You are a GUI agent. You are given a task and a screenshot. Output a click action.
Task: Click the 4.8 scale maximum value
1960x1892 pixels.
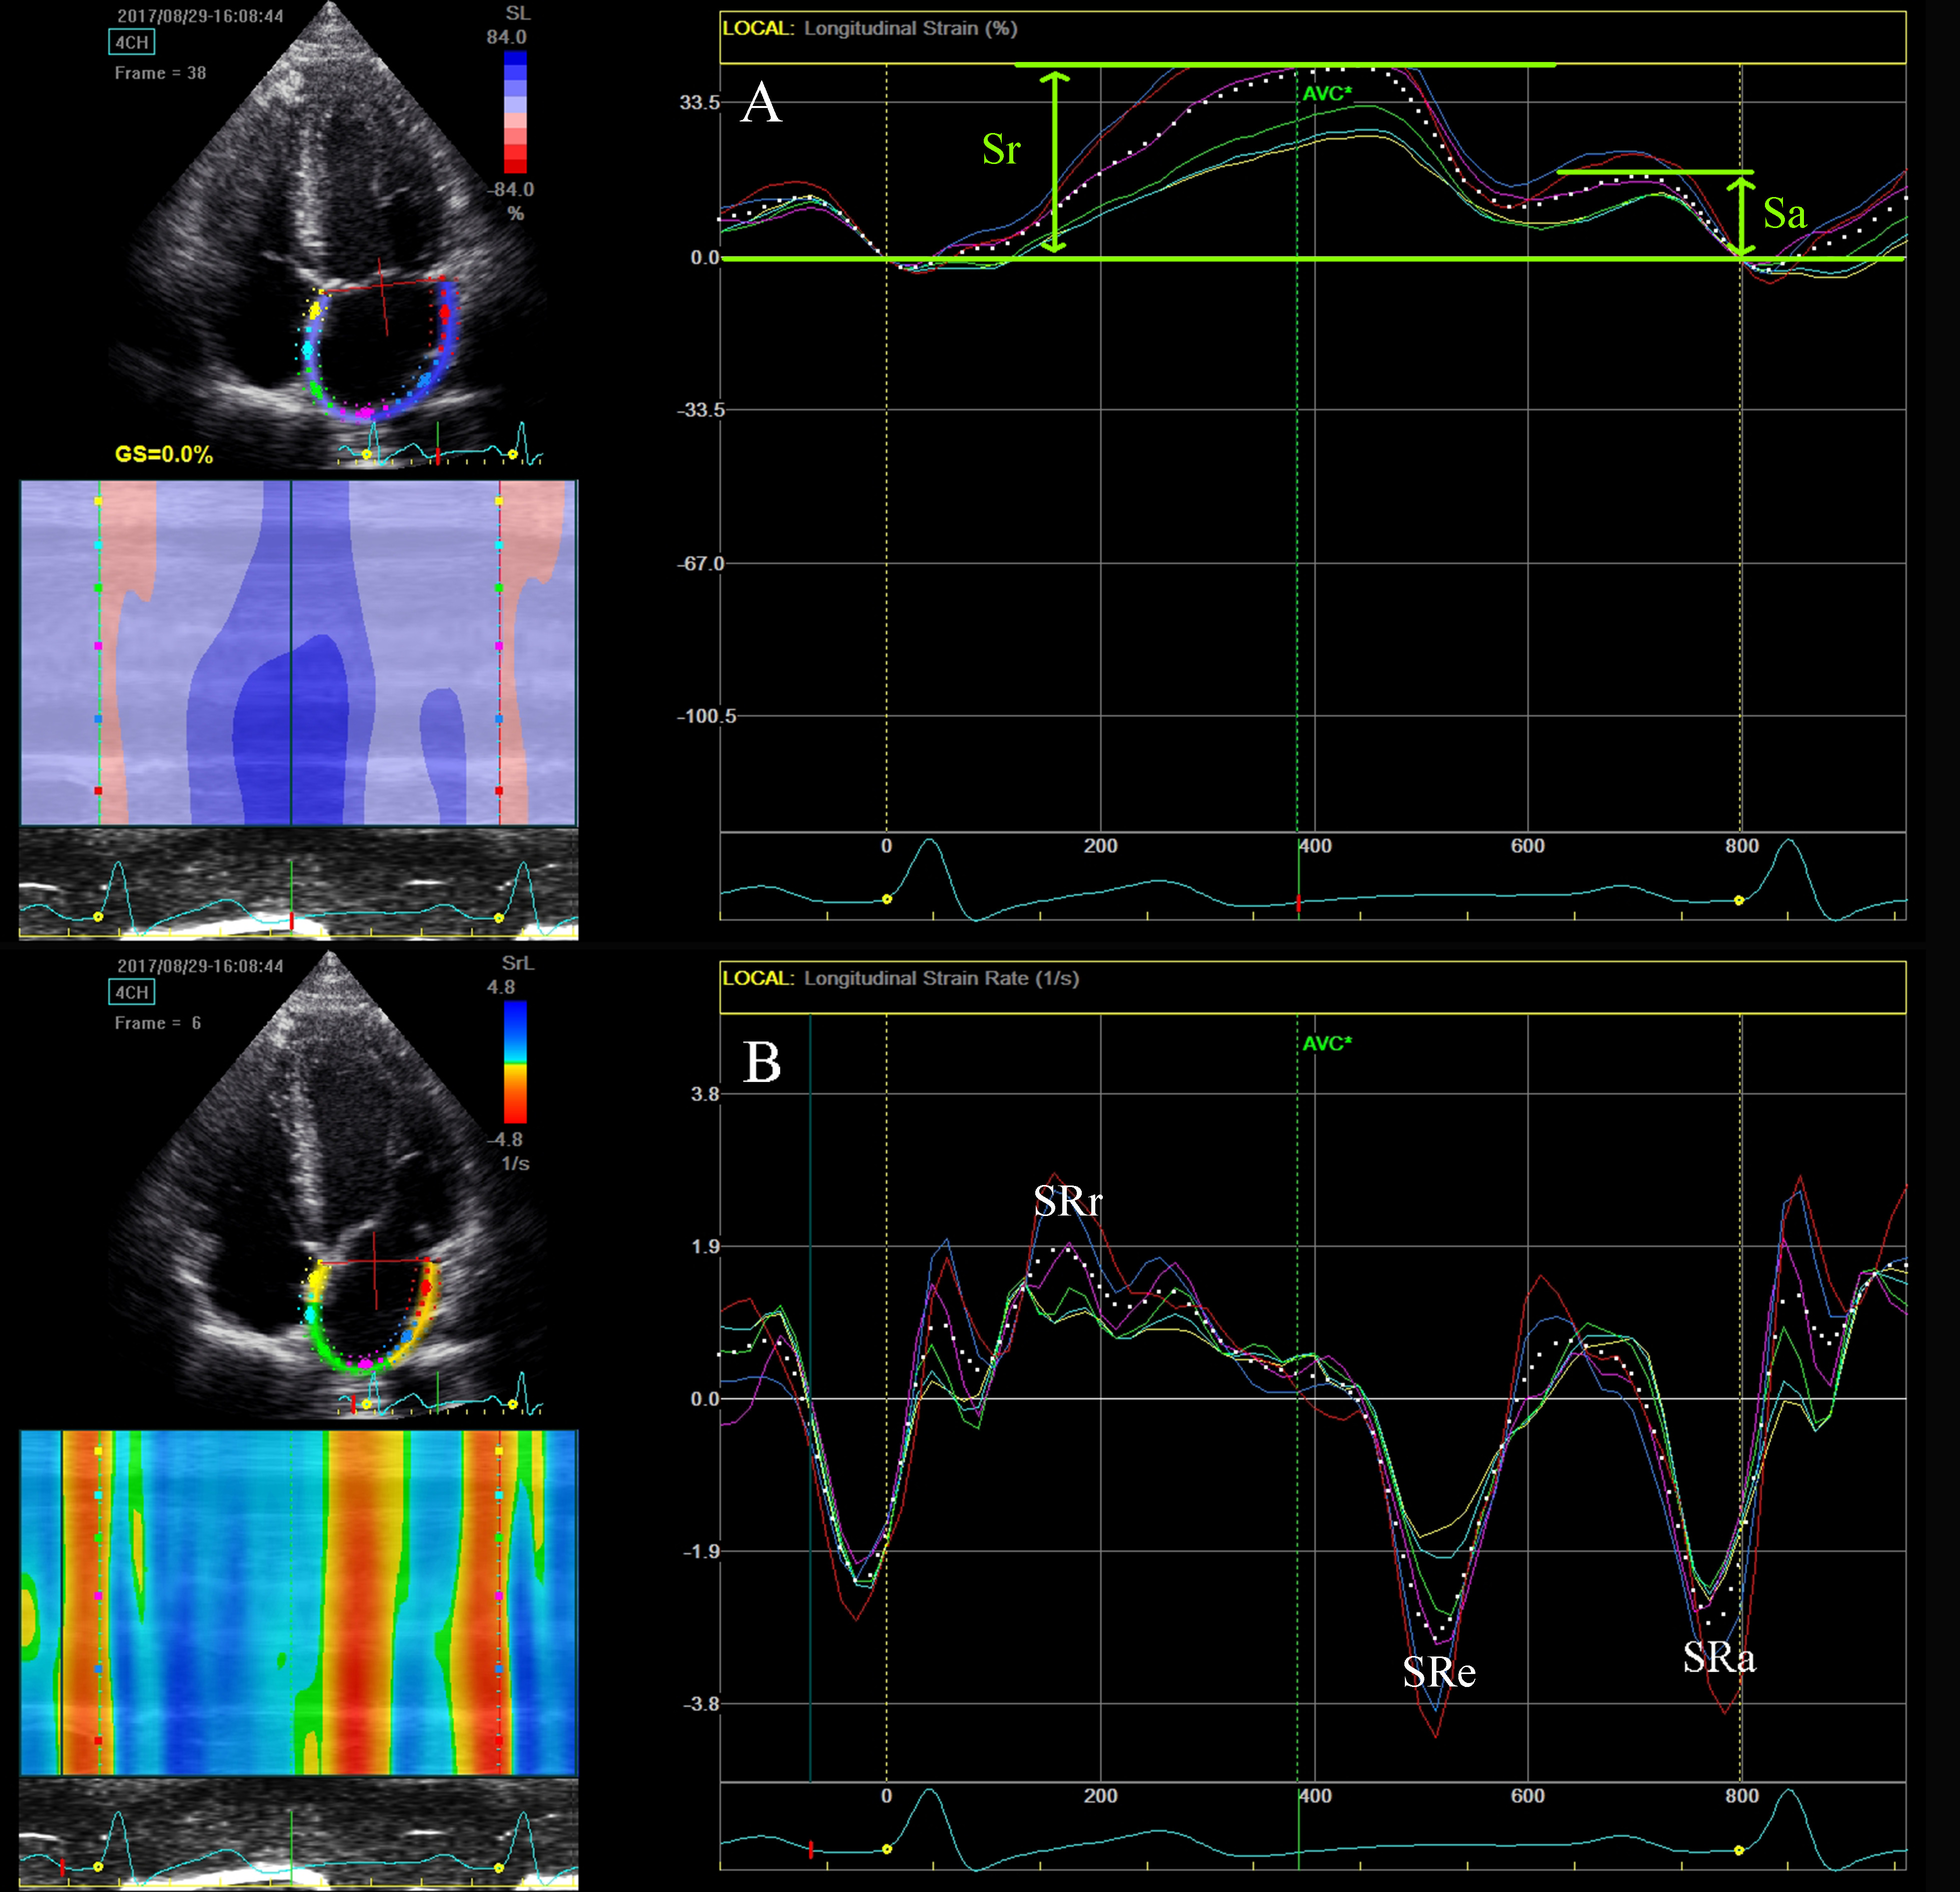(501, 987)
